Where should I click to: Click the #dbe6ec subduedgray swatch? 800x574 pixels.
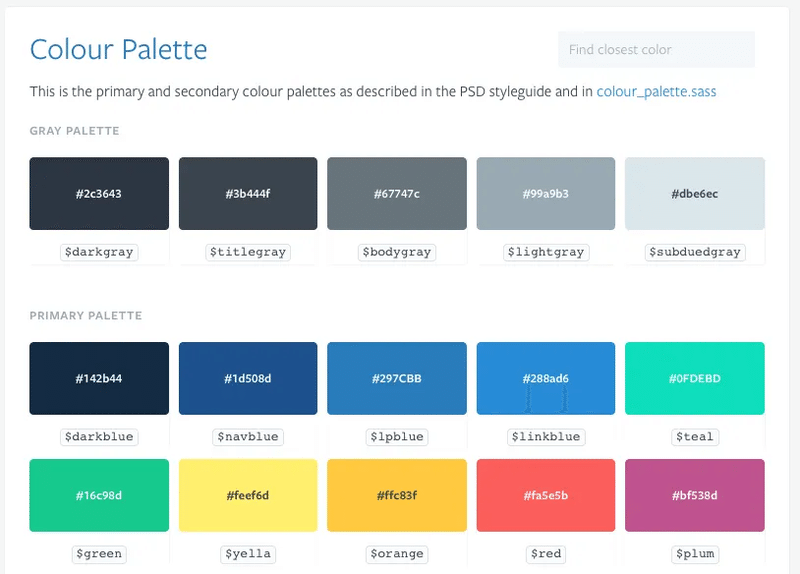coord(695,193)
